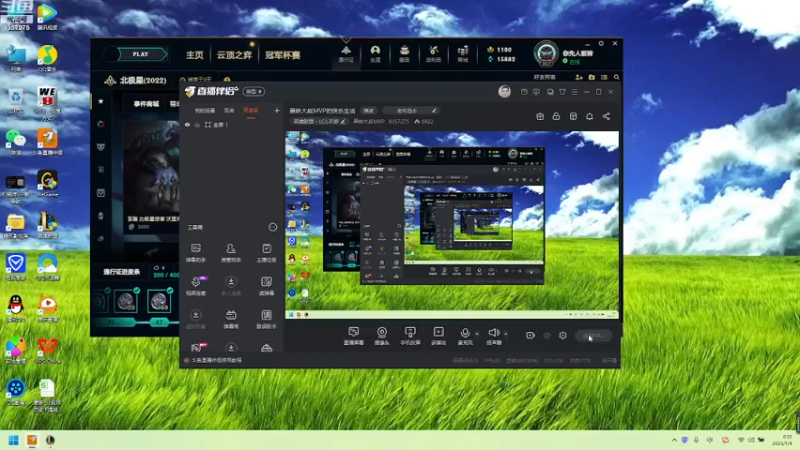The height and width of the screenshot is (450, 800).
Task: Click the battle pass progress bar
Action: tap(135, 322)
